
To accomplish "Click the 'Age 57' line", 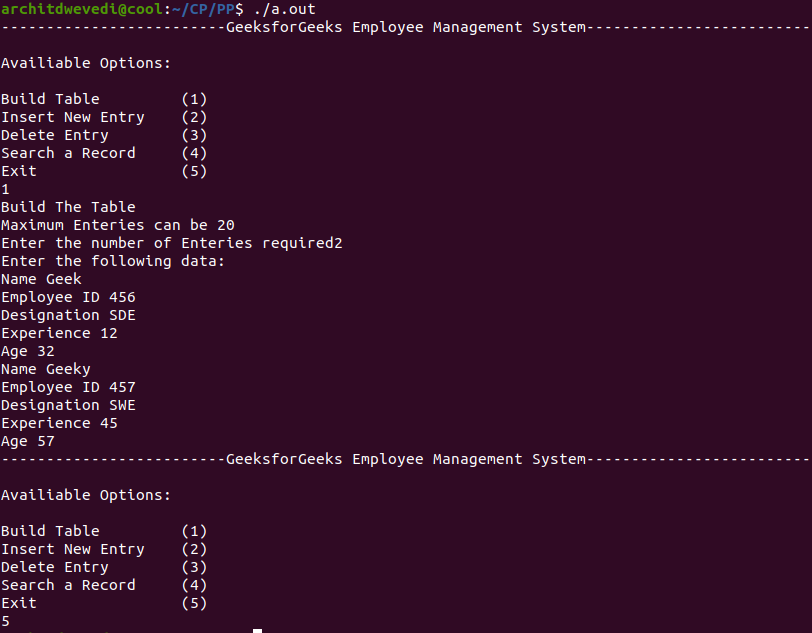I will coord(28,441).
